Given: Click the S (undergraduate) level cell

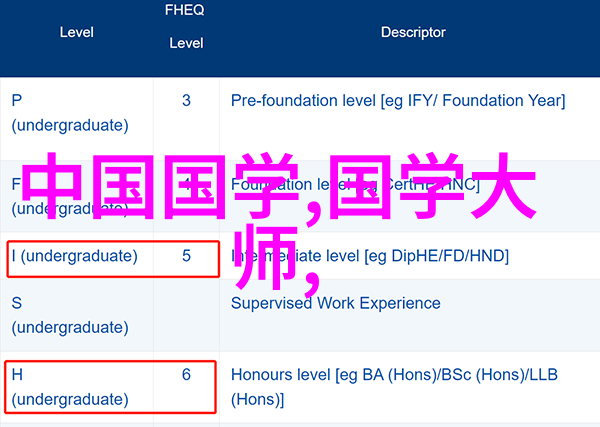Looking at the screenshot, I should click(70, 315).
